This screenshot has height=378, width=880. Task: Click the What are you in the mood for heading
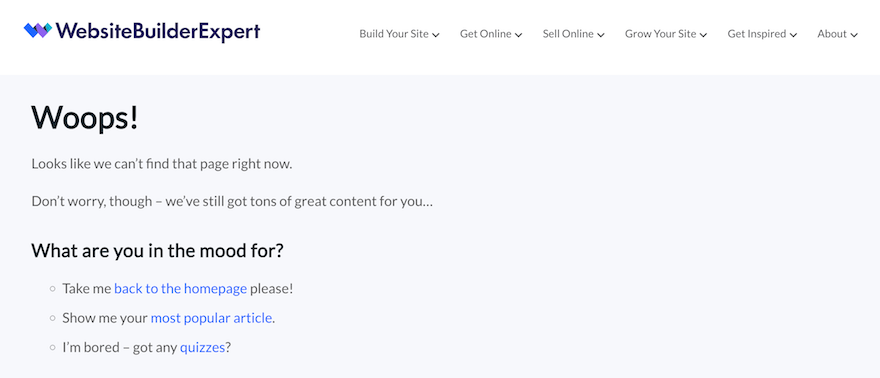158,250
